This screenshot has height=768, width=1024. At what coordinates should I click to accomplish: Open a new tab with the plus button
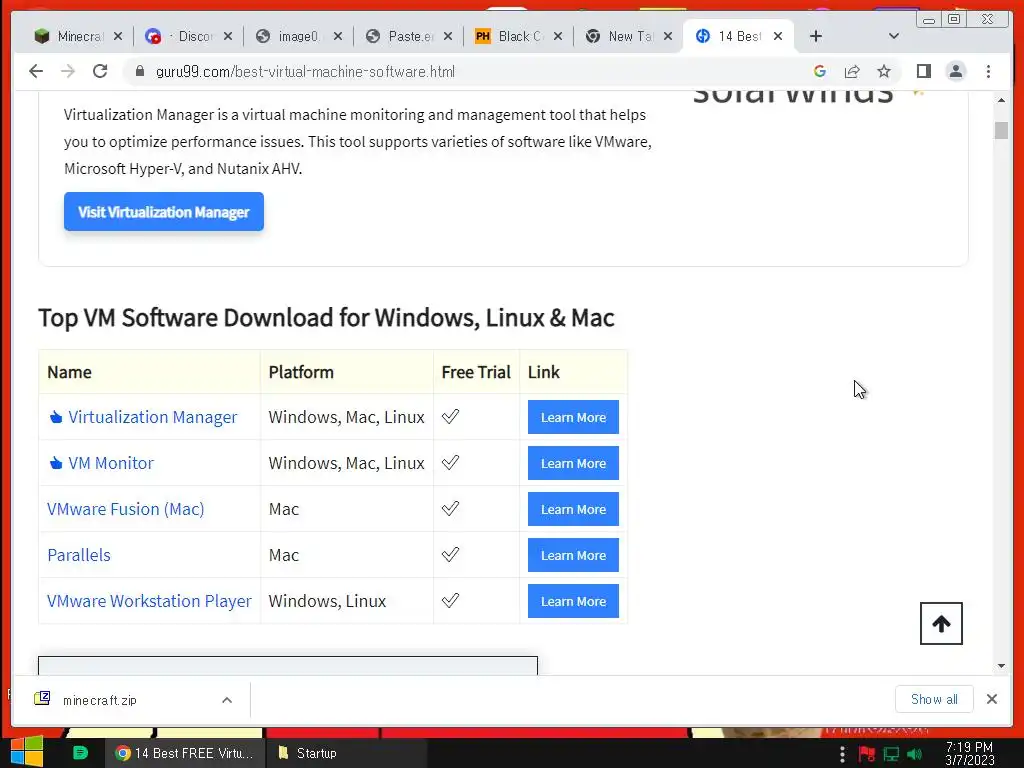coord(816,37)
